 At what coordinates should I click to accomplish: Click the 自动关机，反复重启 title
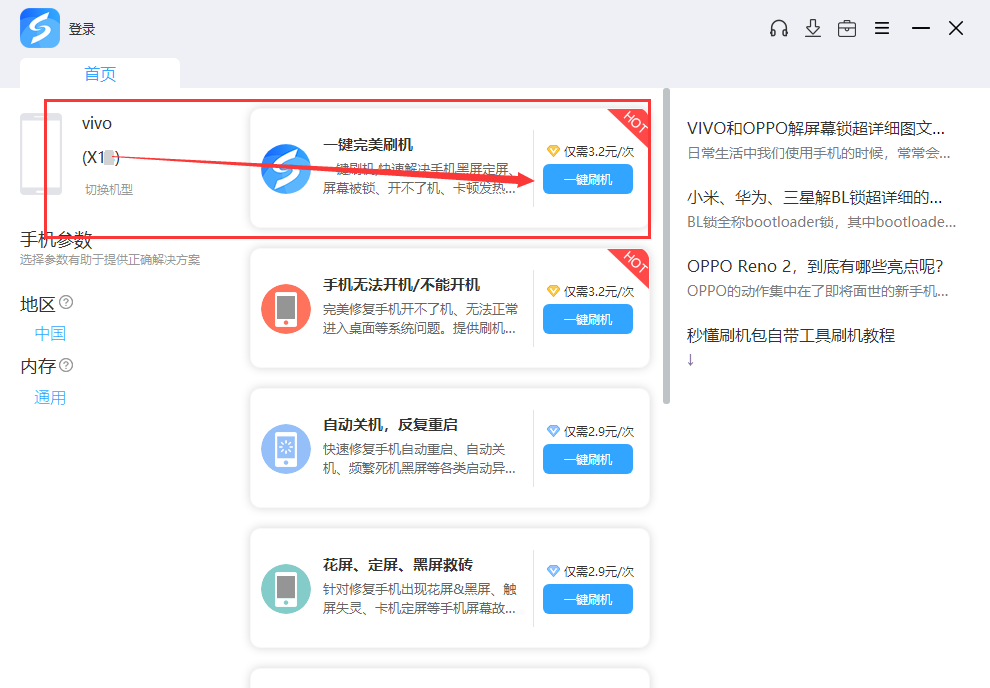(390, 425)
